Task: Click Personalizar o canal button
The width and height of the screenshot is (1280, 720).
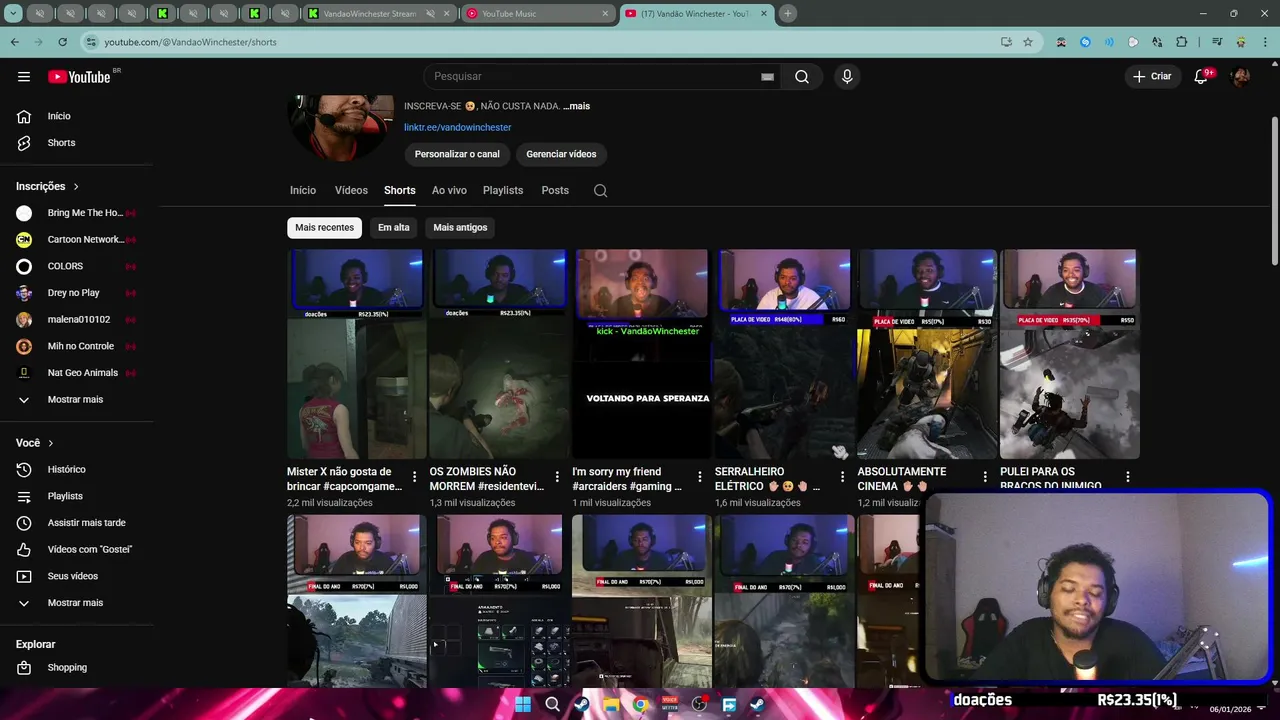Action: (x=457, y=154)
